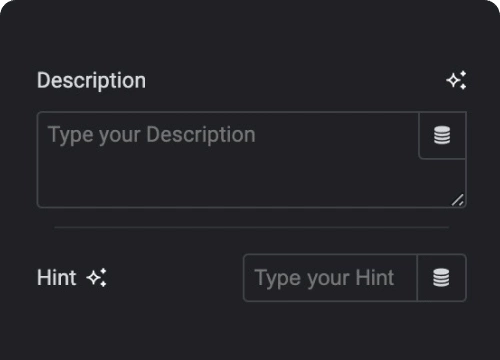The image size is (500, 360).
Task: Place cursor in 'Type your Description' placeholder
Action: (152, 135)
